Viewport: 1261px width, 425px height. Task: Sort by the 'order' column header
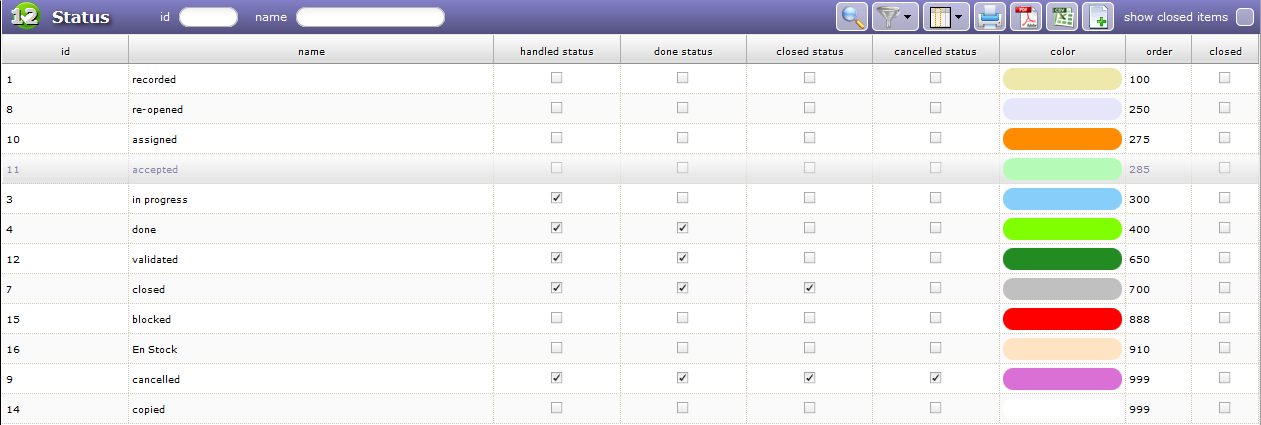(x=1159, y=51)
